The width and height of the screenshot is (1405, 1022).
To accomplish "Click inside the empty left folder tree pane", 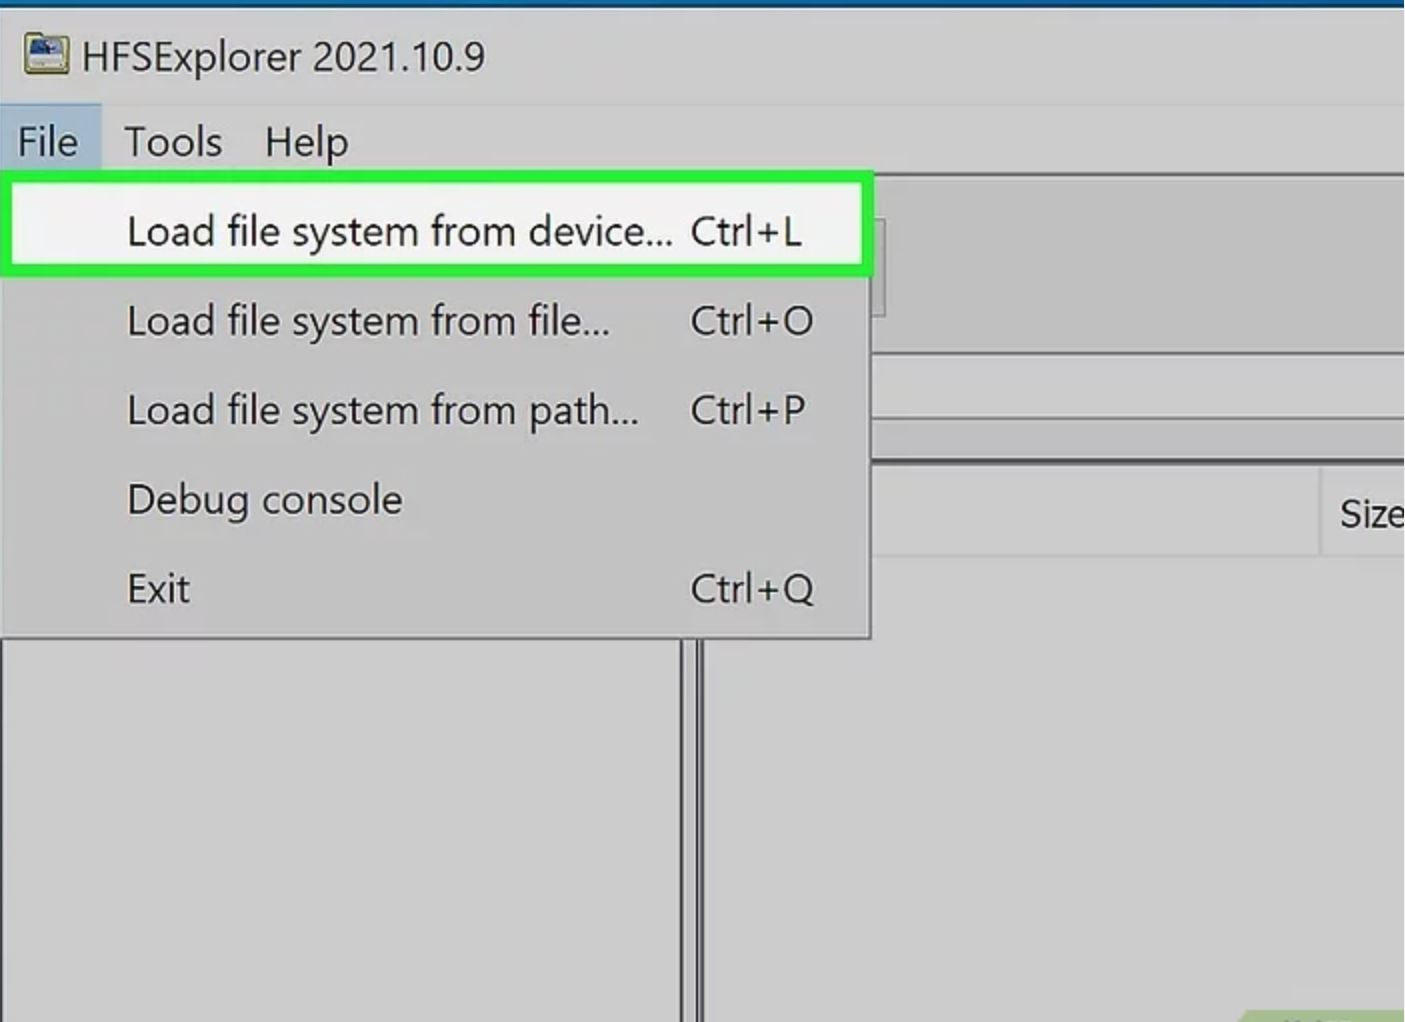I will [x=340, y=830].
